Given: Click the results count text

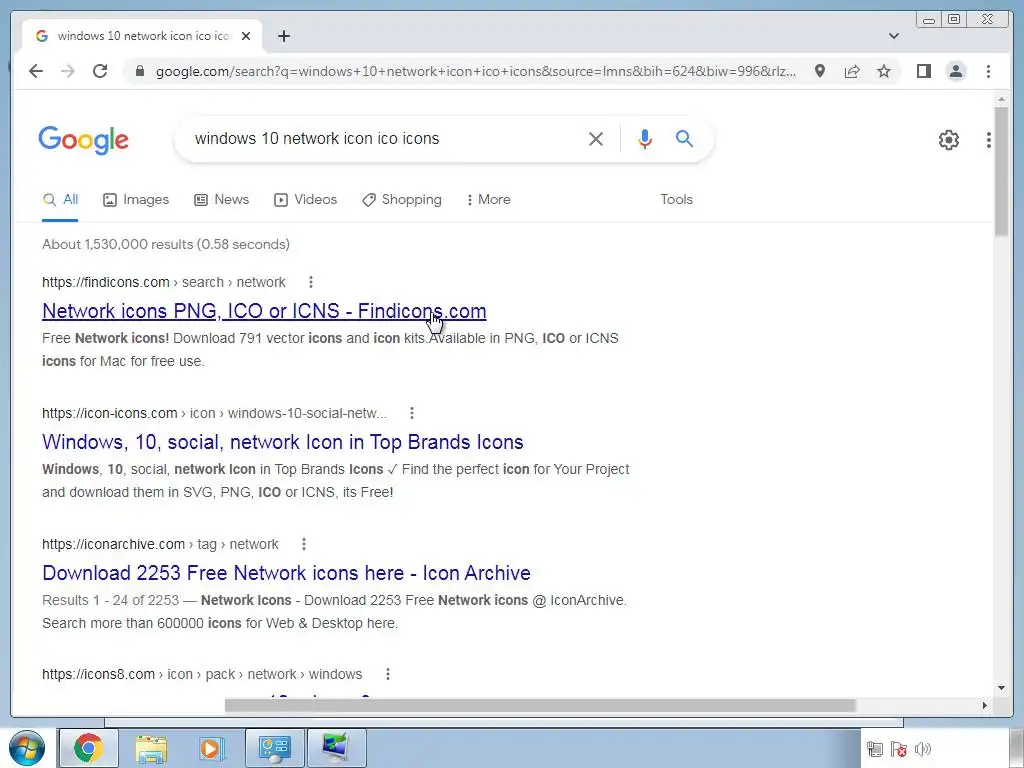Looking at the screenshot, I should point(166,244).
